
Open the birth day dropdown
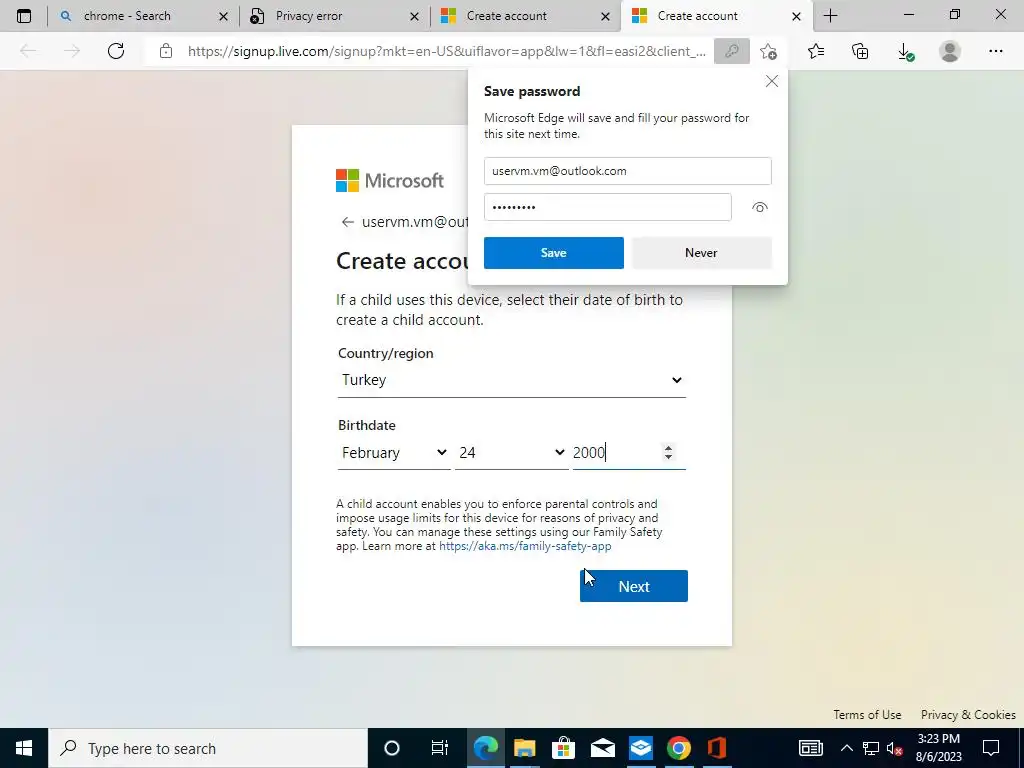click(x=511, y=453)
